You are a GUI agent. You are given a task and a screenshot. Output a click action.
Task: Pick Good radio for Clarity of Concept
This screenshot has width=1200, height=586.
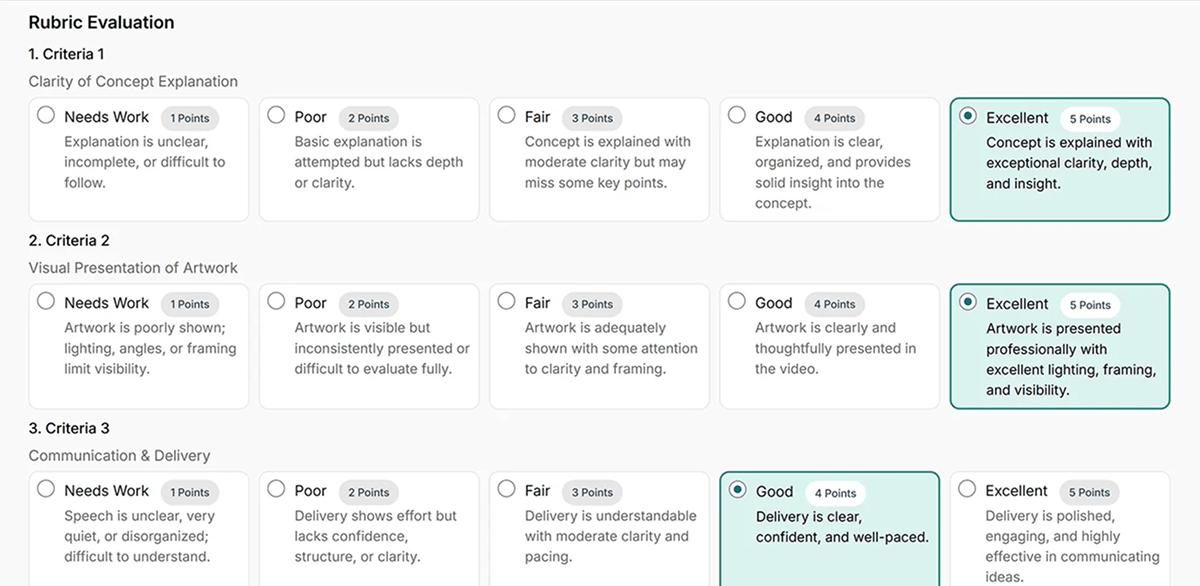tap(737, 115)
